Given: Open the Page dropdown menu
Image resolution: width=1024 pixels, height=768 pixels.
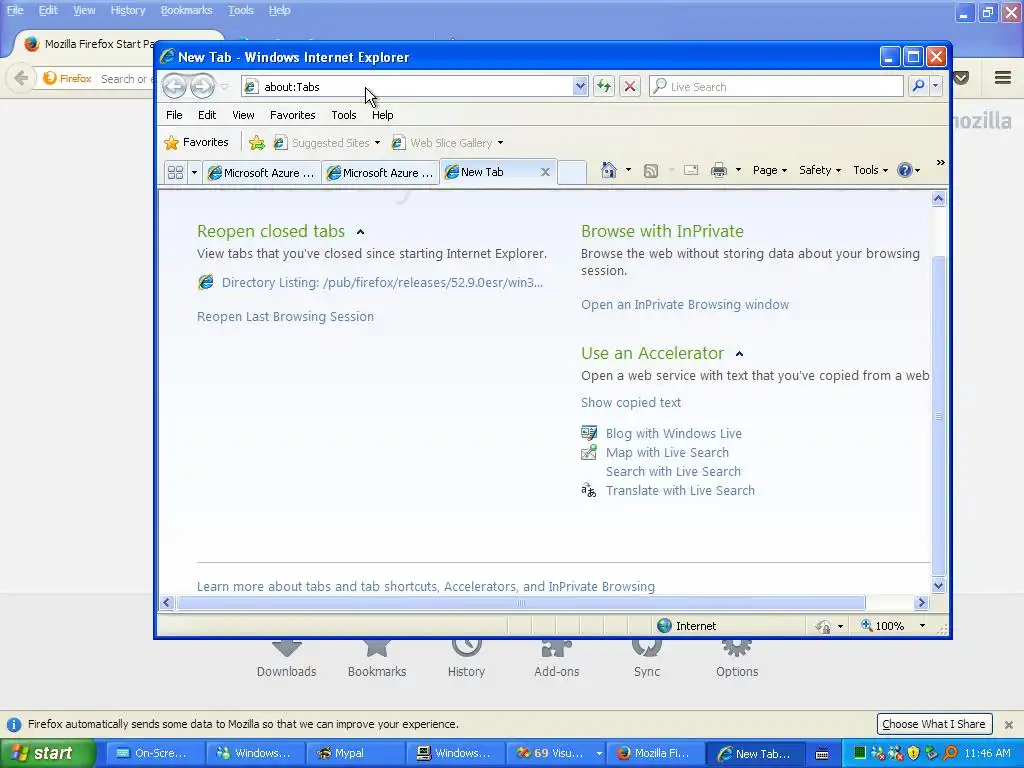Looking at the screenshot, I should click(x=769, y=170).
